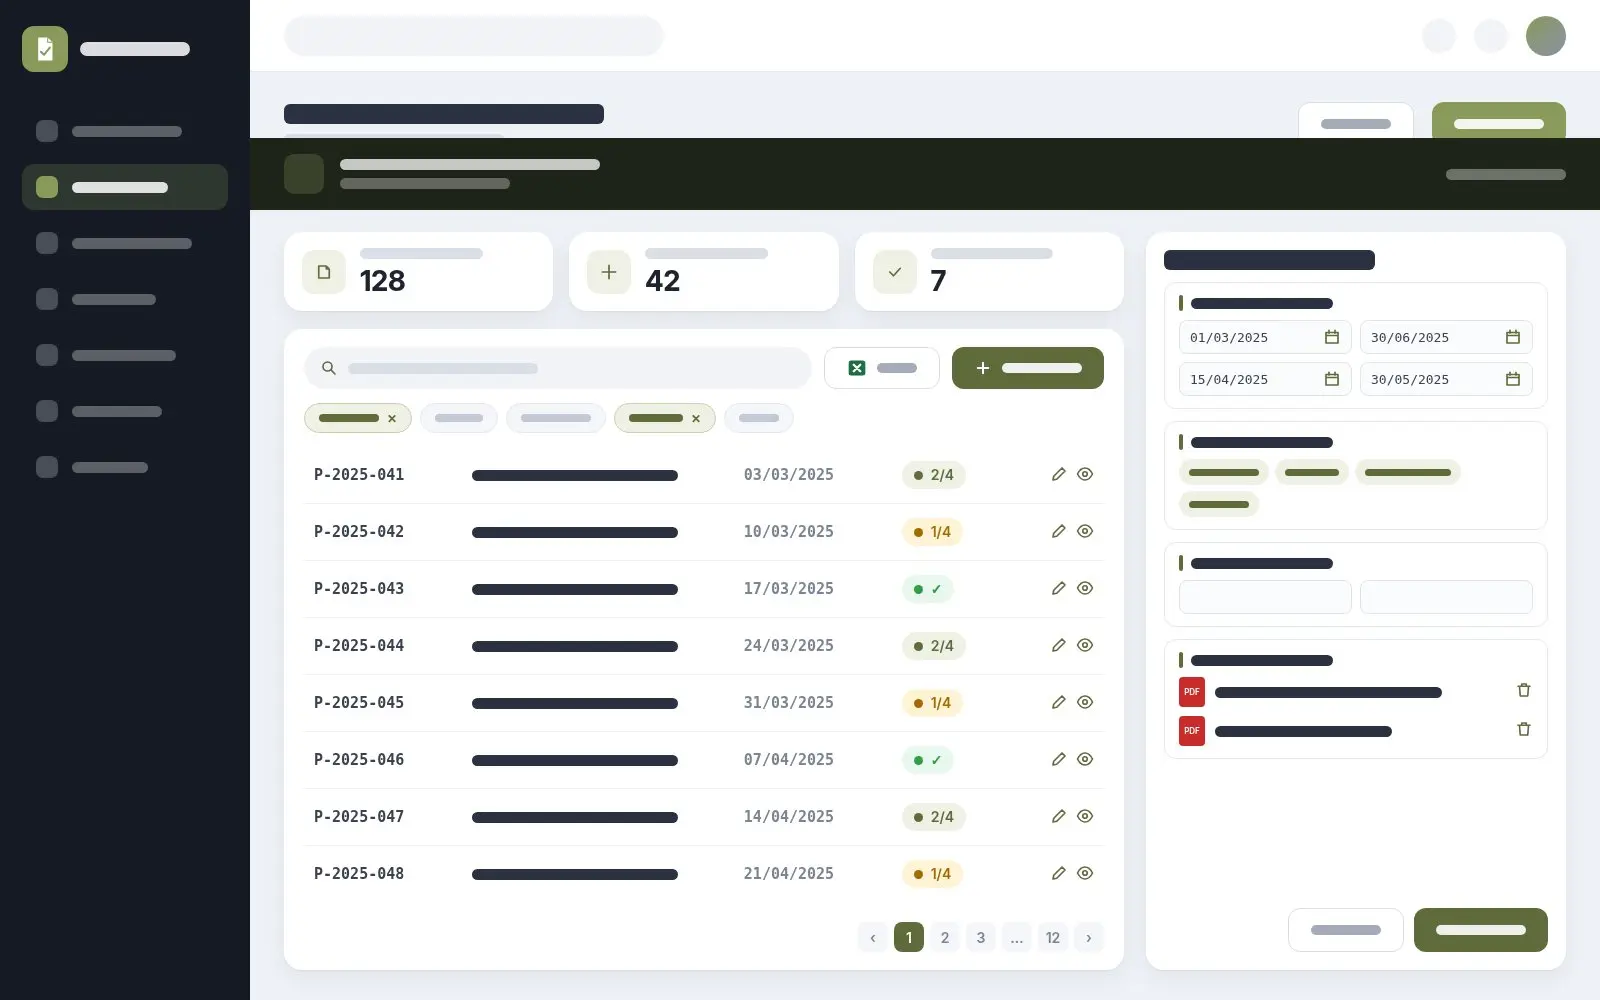This screenshot has width=1600, height=1000.
Task: View row P-2025-043 via eye icon
Action: tap(1085, 588)
